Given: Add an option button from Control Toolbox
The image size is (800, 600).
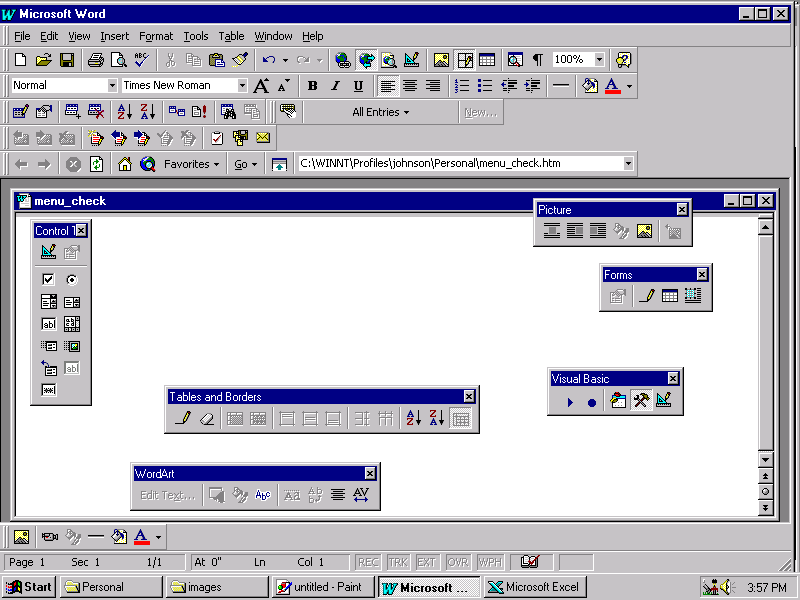Looking at the screenshot, I should pyautogui.click(x=72, y=279).
